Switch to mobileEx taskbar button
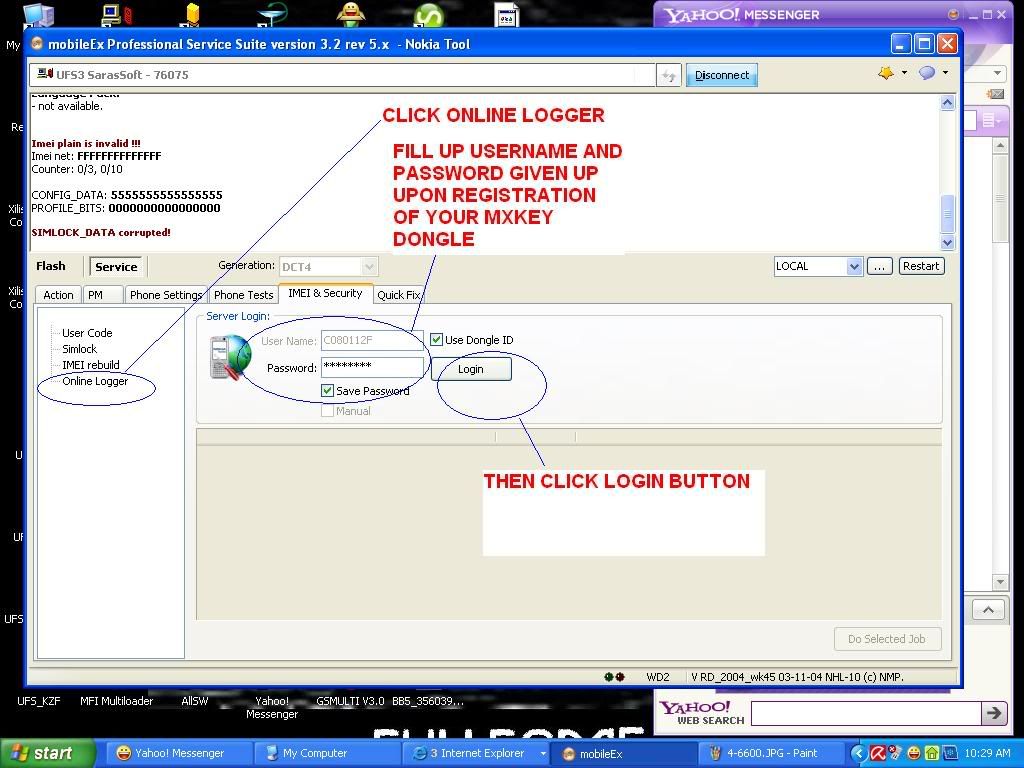Image resolution: width=1024 pixels, height=768 pixels. (624, 754)
